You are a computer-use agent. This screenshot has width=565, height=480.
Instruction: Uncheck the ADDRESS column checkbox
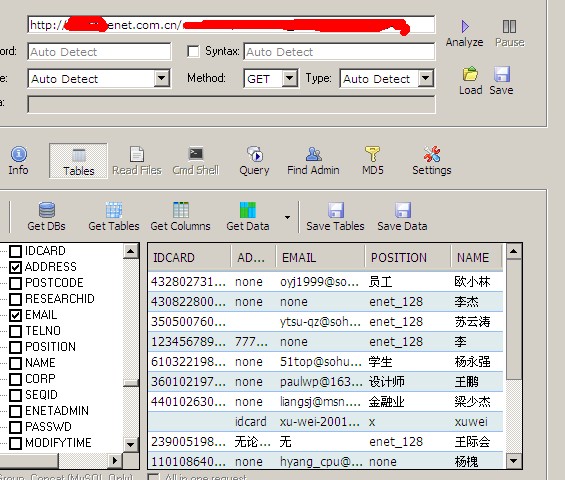pos(15,267)
